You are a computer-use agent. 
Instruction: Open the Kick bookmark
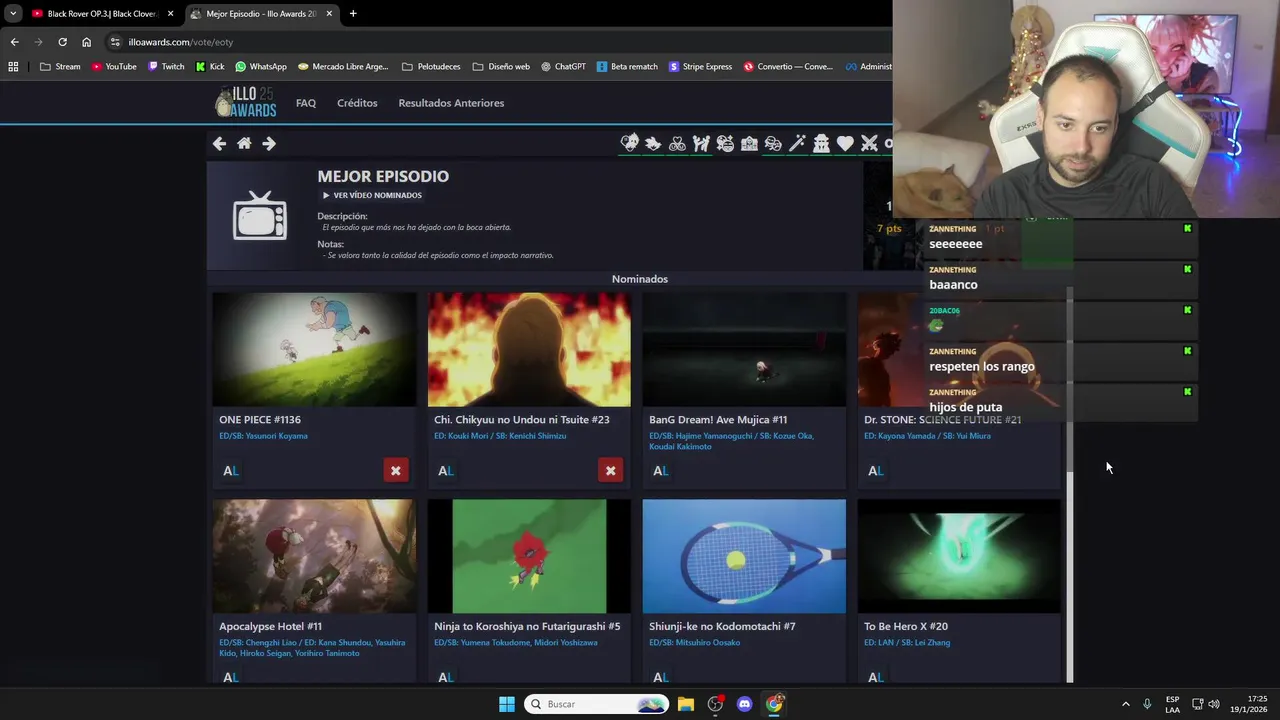210,67
